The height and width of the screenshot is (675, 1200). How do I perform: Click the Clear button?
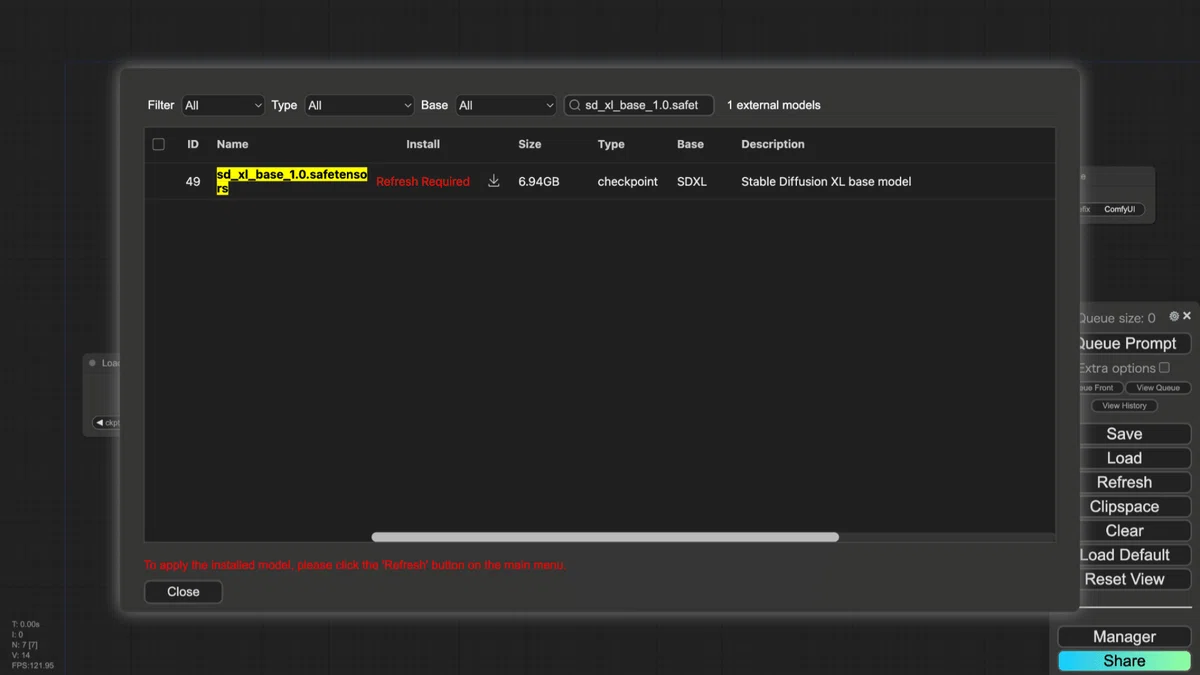click(x=1133, y=531)
